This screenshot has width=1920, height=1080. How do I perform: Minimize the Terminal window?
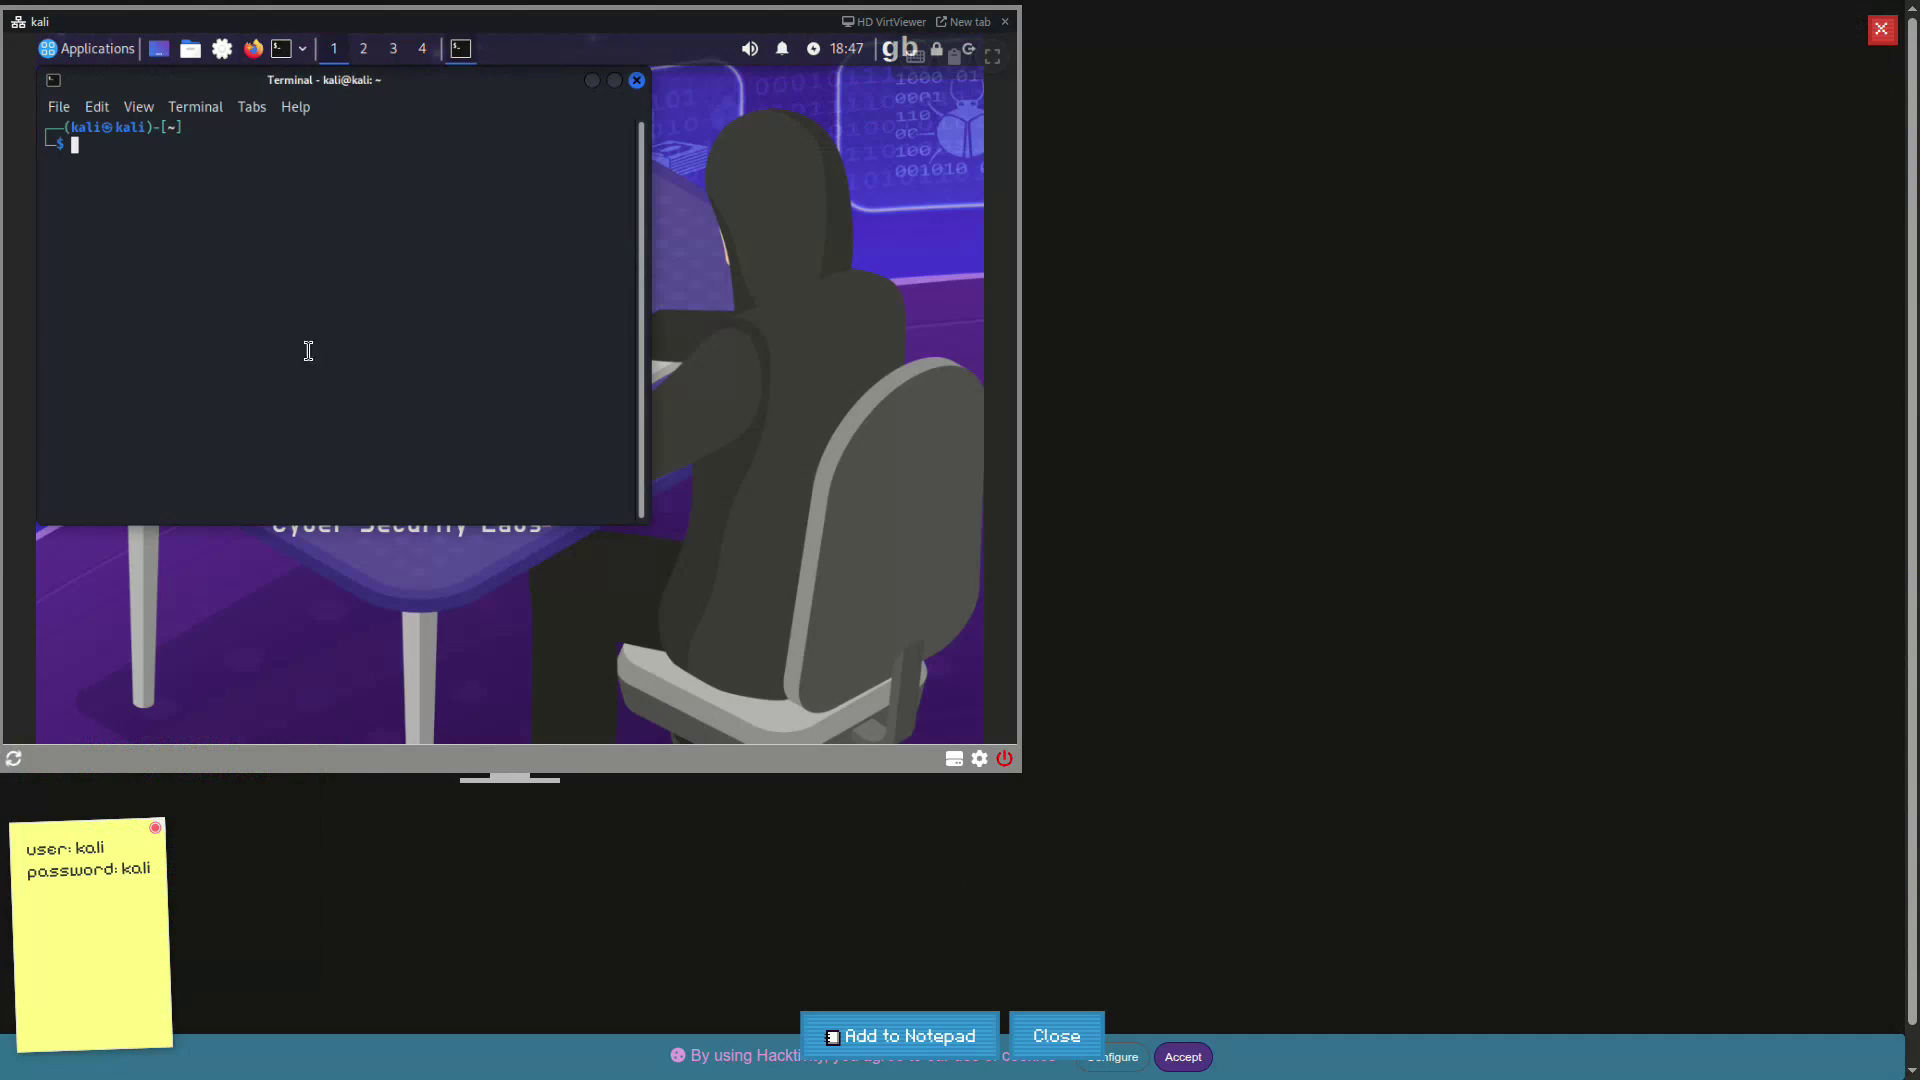[x=592, y=80]
